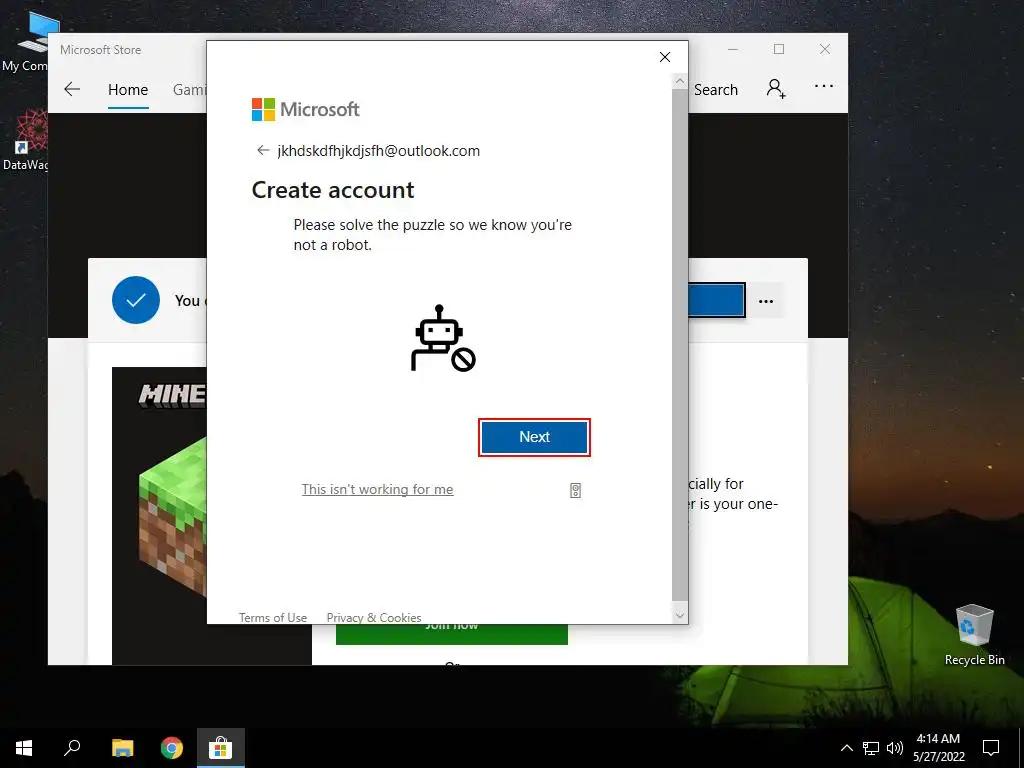Select the Recycle Bin desktop icon
1024x768 pixels.
(974, 634)
